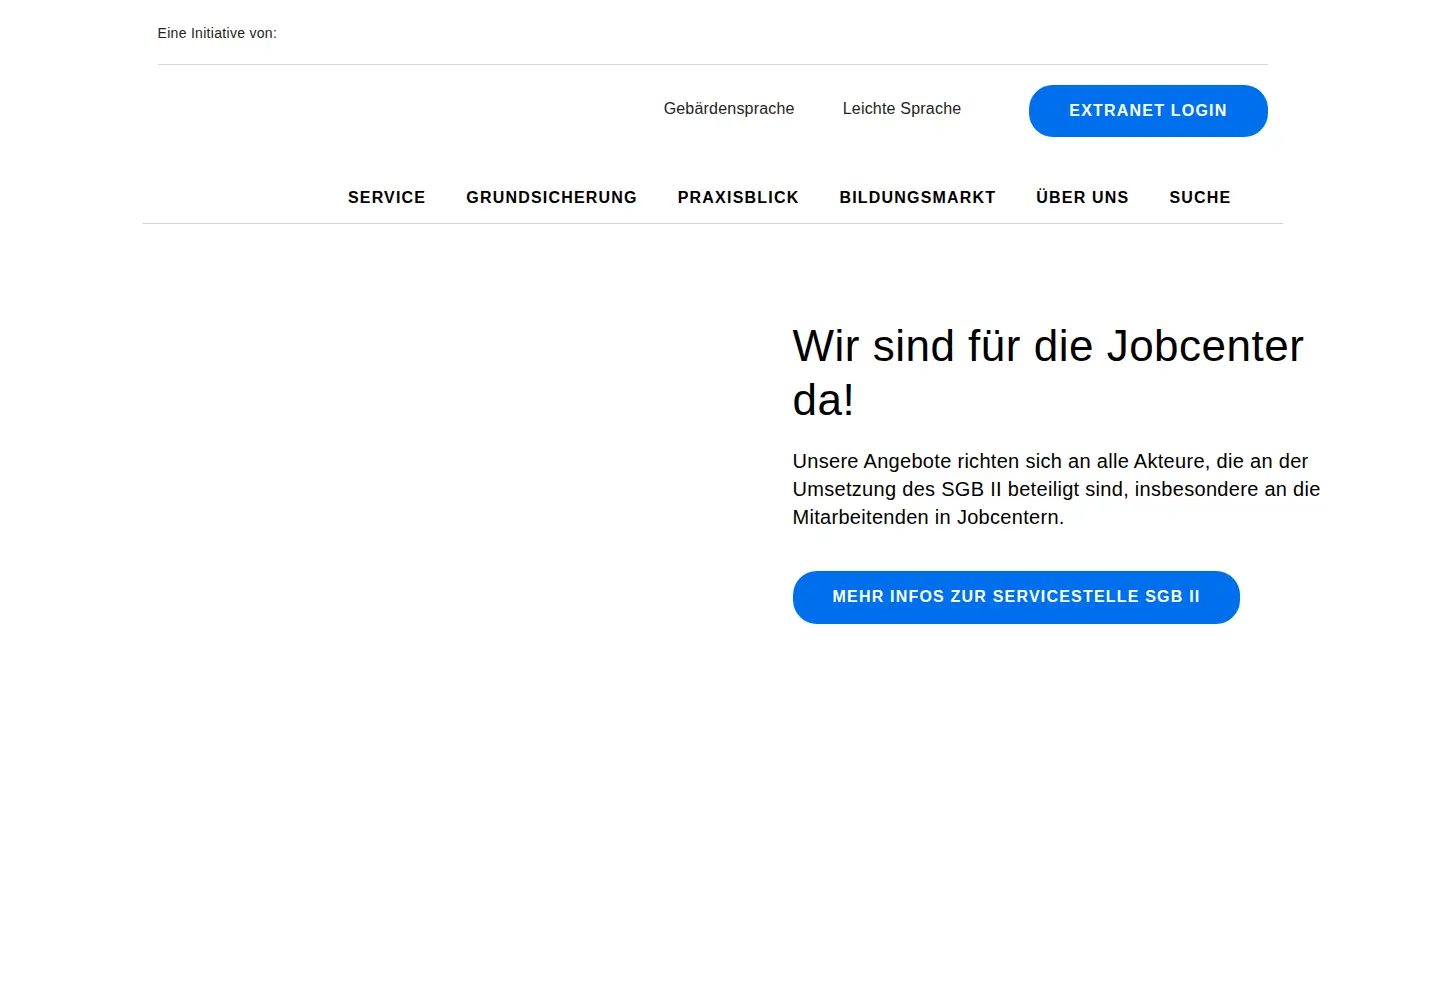The width and height of the screenshot is (1440, 1000).
Task: Open the Bildungsmarkt menu item
Action: pos(917,197)
